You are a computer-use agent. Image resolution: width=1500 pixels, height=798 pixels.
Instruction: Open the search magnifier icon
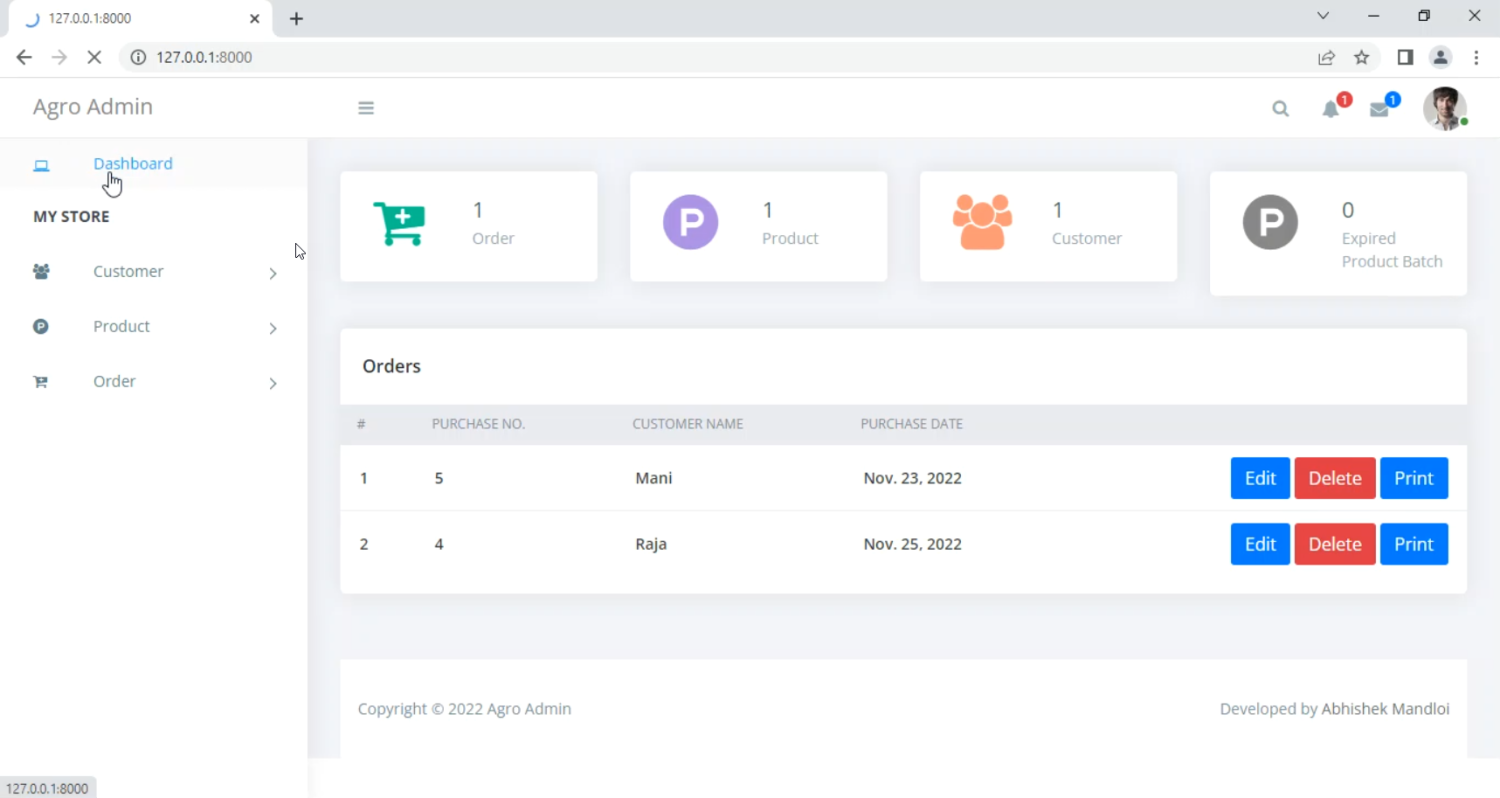pyautogui.click(x=1280, y=109)
